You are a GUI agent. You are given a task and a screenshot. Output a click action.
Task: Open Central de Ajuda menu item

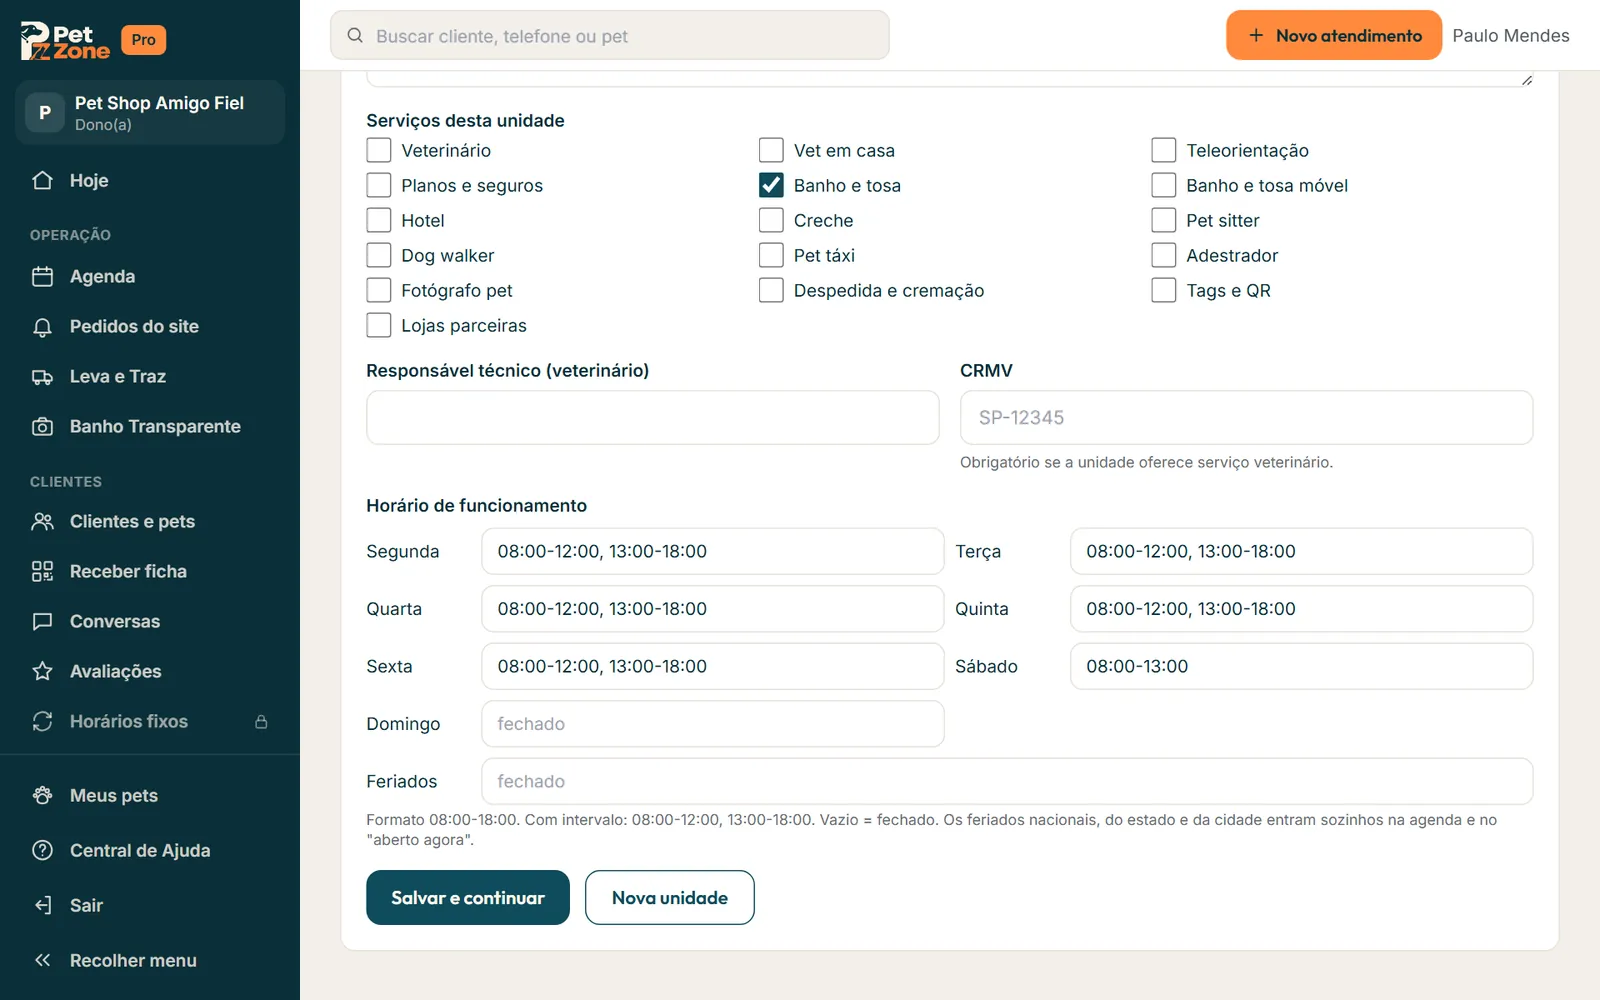pos(150,851)
